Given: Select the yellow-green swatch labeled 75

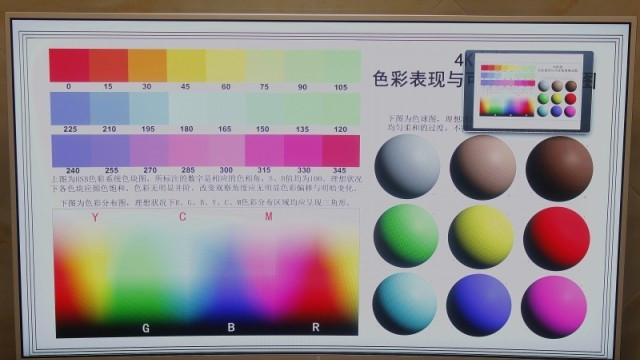Looking at the screenshot, I should [x=264, y=67].
